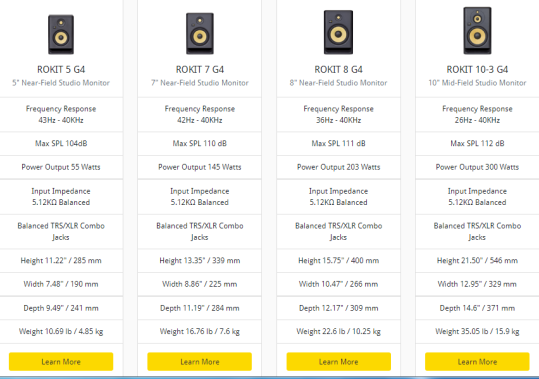Click 'Weight 22.6 lb / 10.25 kg' text

(x=339, y=332)
